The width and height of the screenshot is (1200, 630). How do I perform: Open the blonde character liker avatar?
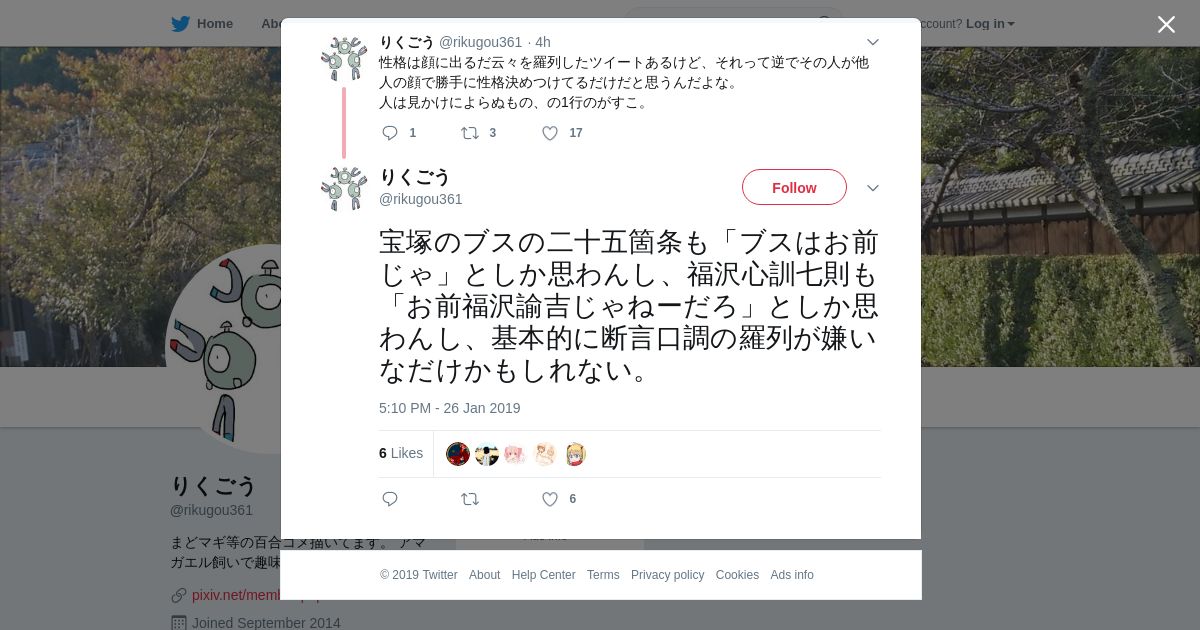(574, 454)
